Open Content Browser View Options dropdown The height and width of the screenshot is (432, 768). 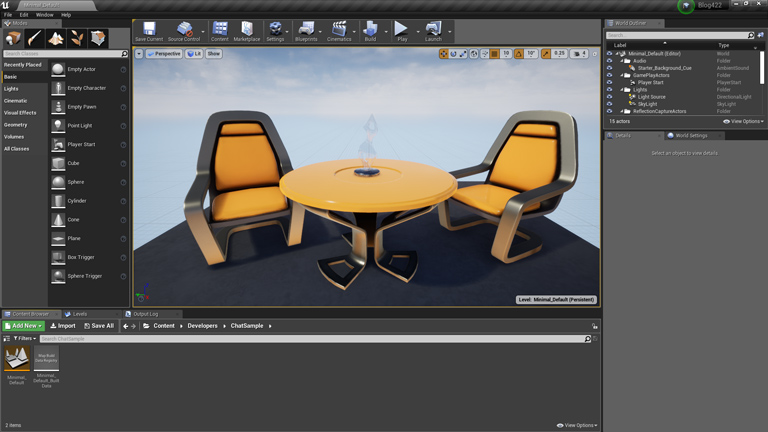[578, 425]
